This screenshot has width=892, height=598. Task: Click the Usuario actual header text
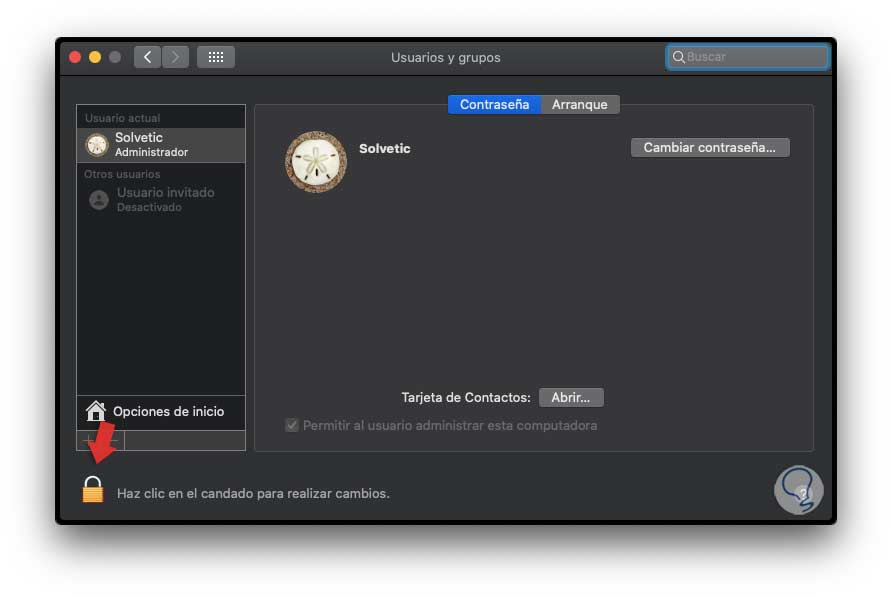pos(122,118)
